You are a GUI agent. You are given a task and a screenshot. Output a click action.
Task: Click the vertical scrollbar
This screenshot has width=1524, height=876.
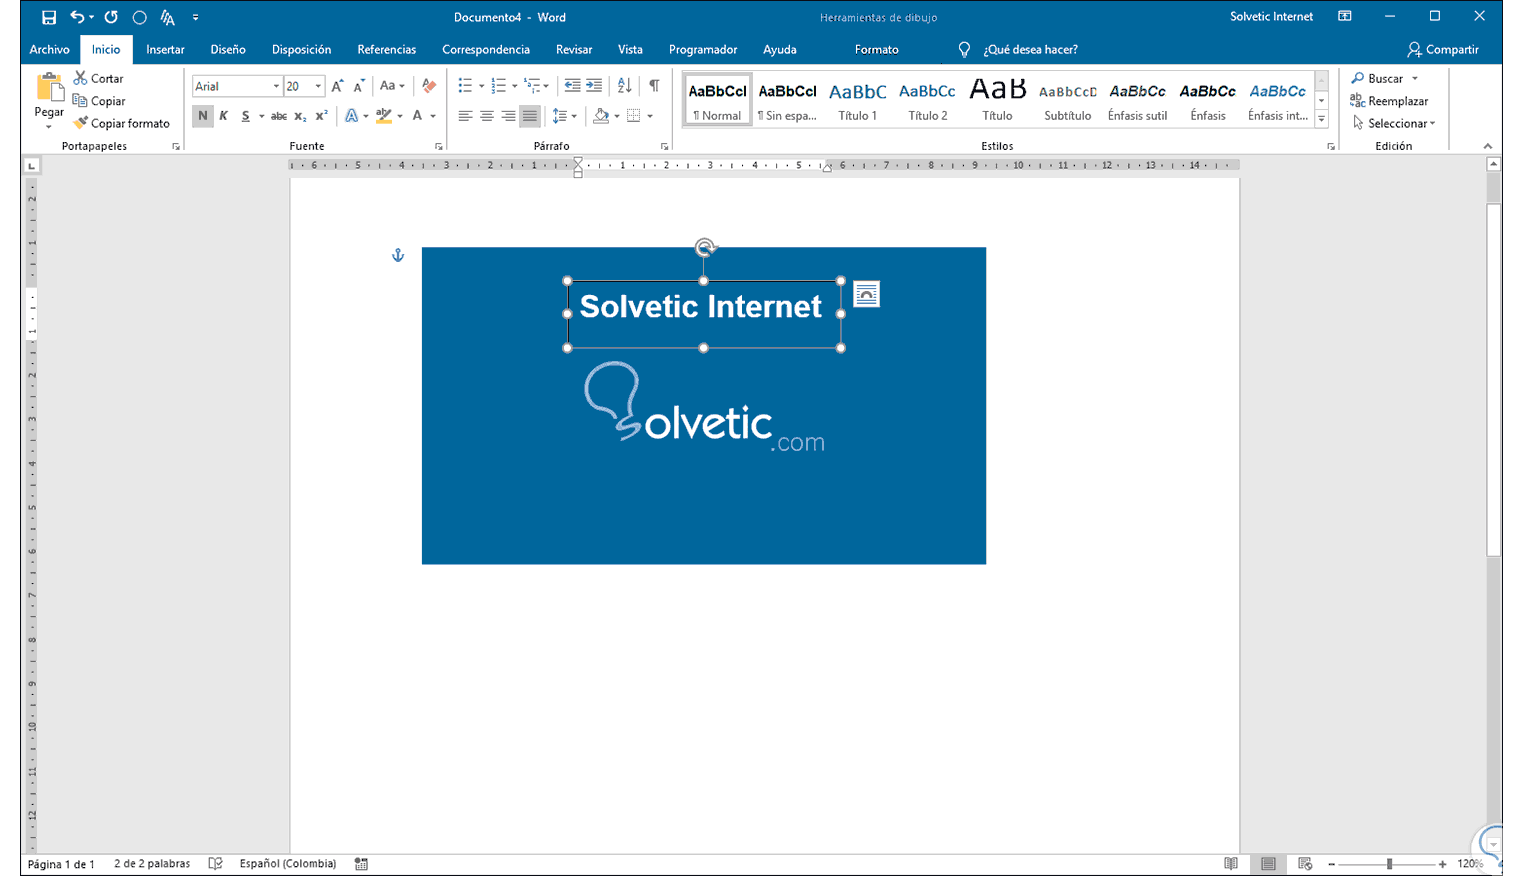point(1494,380)
